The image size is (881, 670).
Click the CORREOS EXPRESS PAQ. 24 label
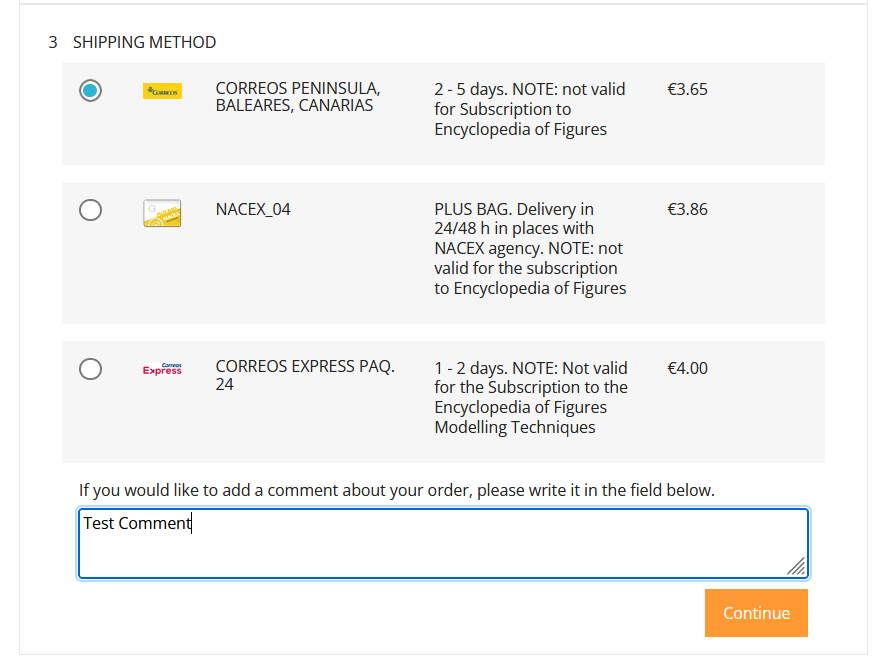305,375
